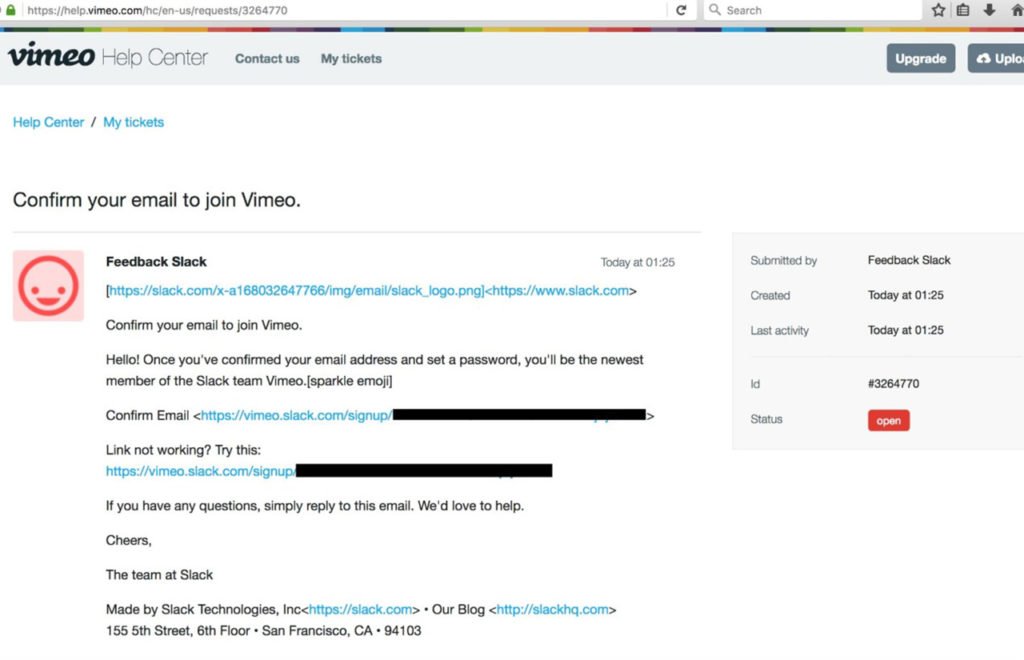Click the green padlock security icon
This screenshot has width=1024, height=660.
[x=10, y=10]
